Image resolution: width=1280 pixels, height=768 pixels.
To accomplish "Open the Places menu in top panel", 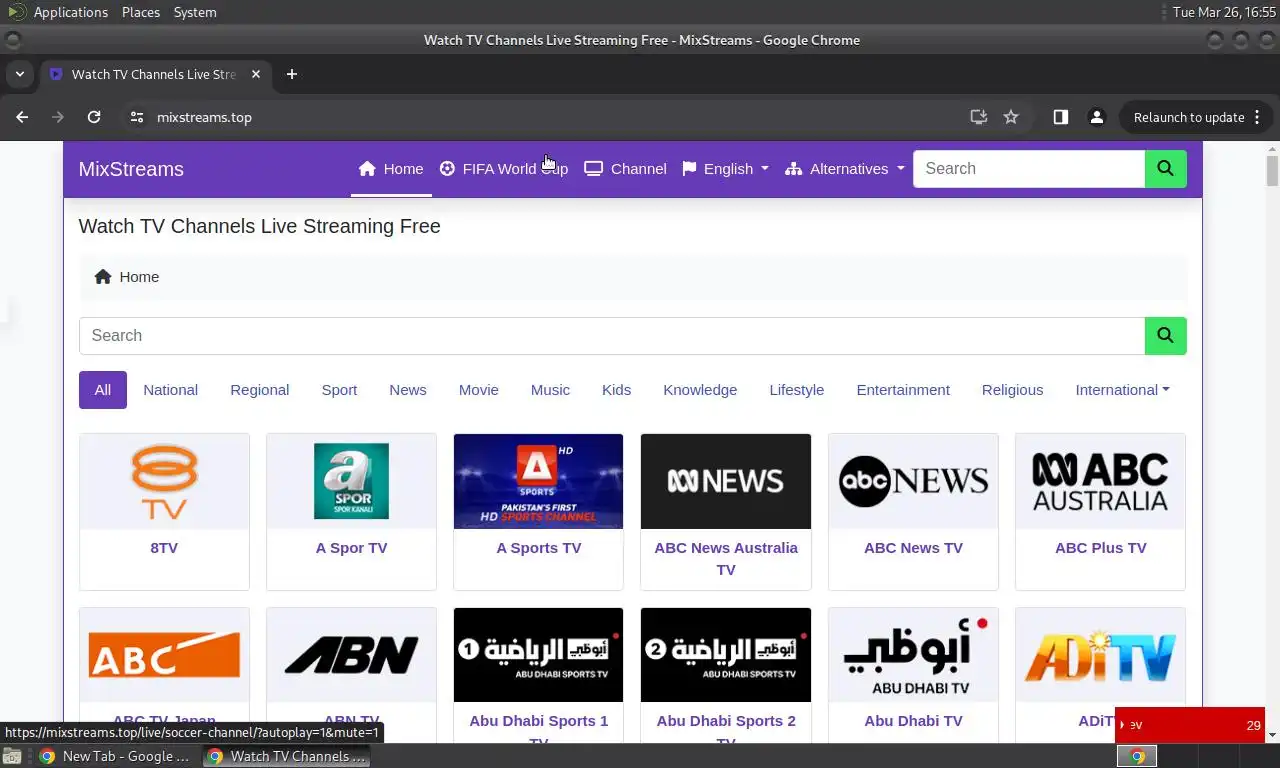I will click(x=141, y=12).
